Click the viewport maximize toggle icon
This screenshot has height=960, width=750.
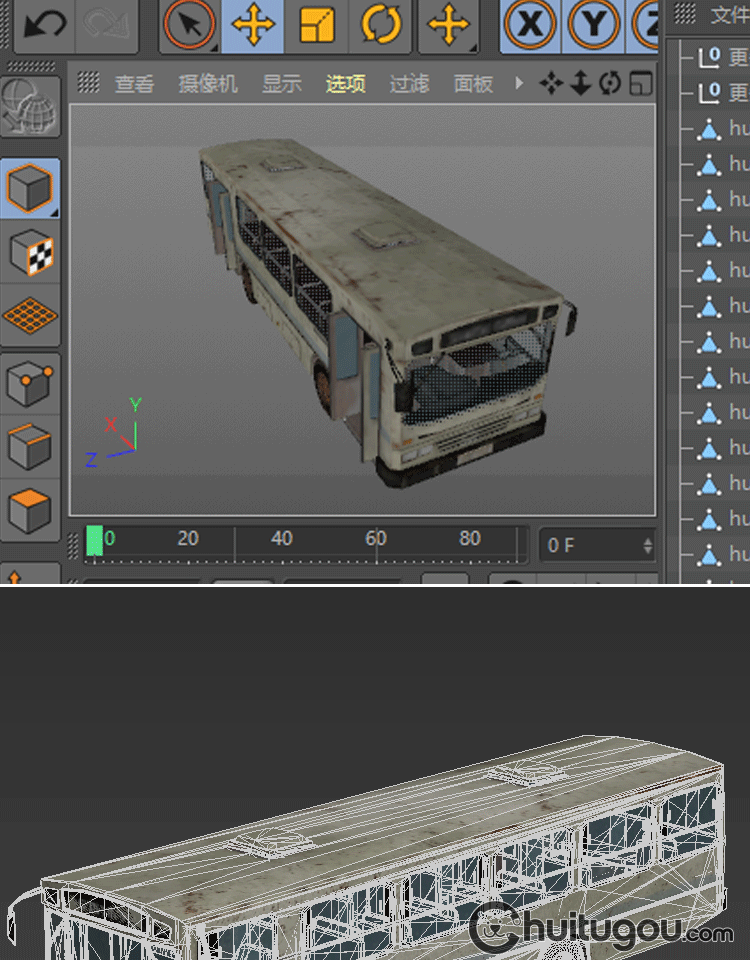pyautogui.click(x=641, y=84)
